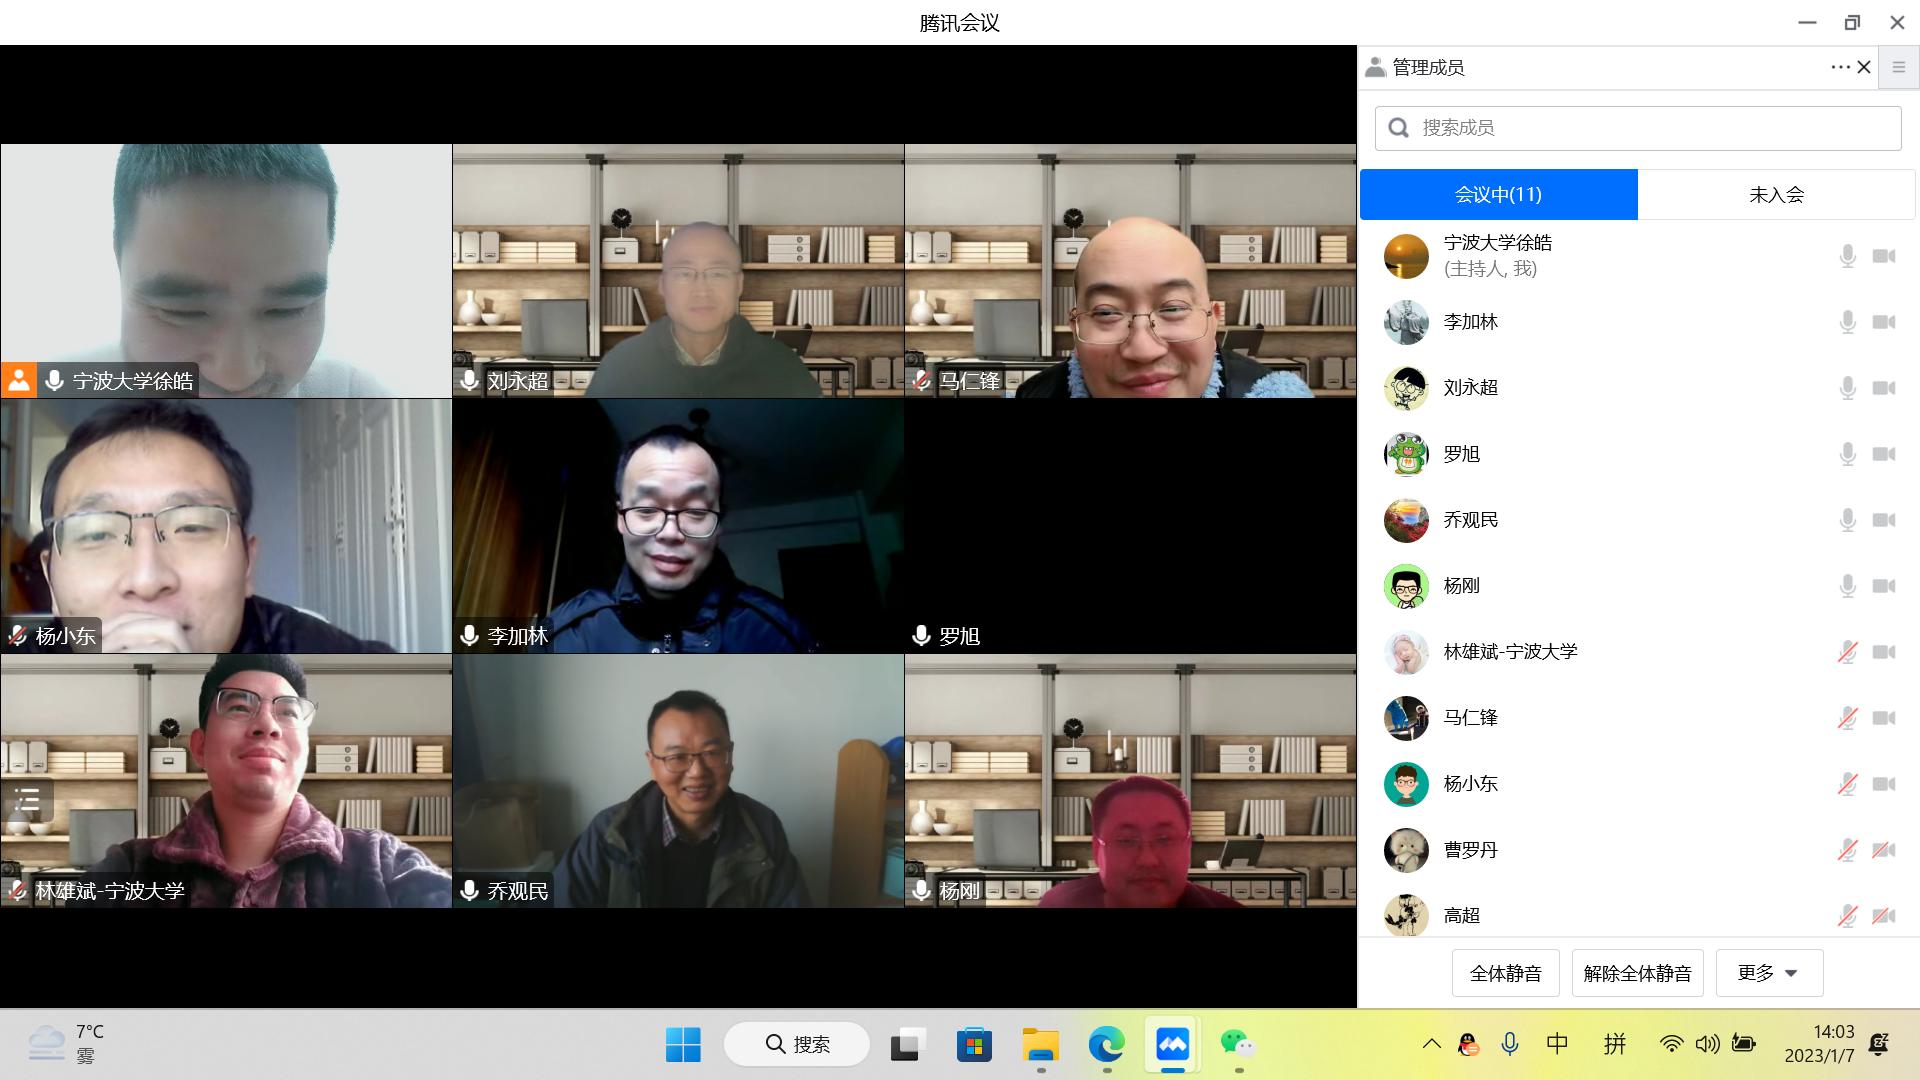
Task: Show hidden system tray icons chevron
Action: click(1431, 1045)
